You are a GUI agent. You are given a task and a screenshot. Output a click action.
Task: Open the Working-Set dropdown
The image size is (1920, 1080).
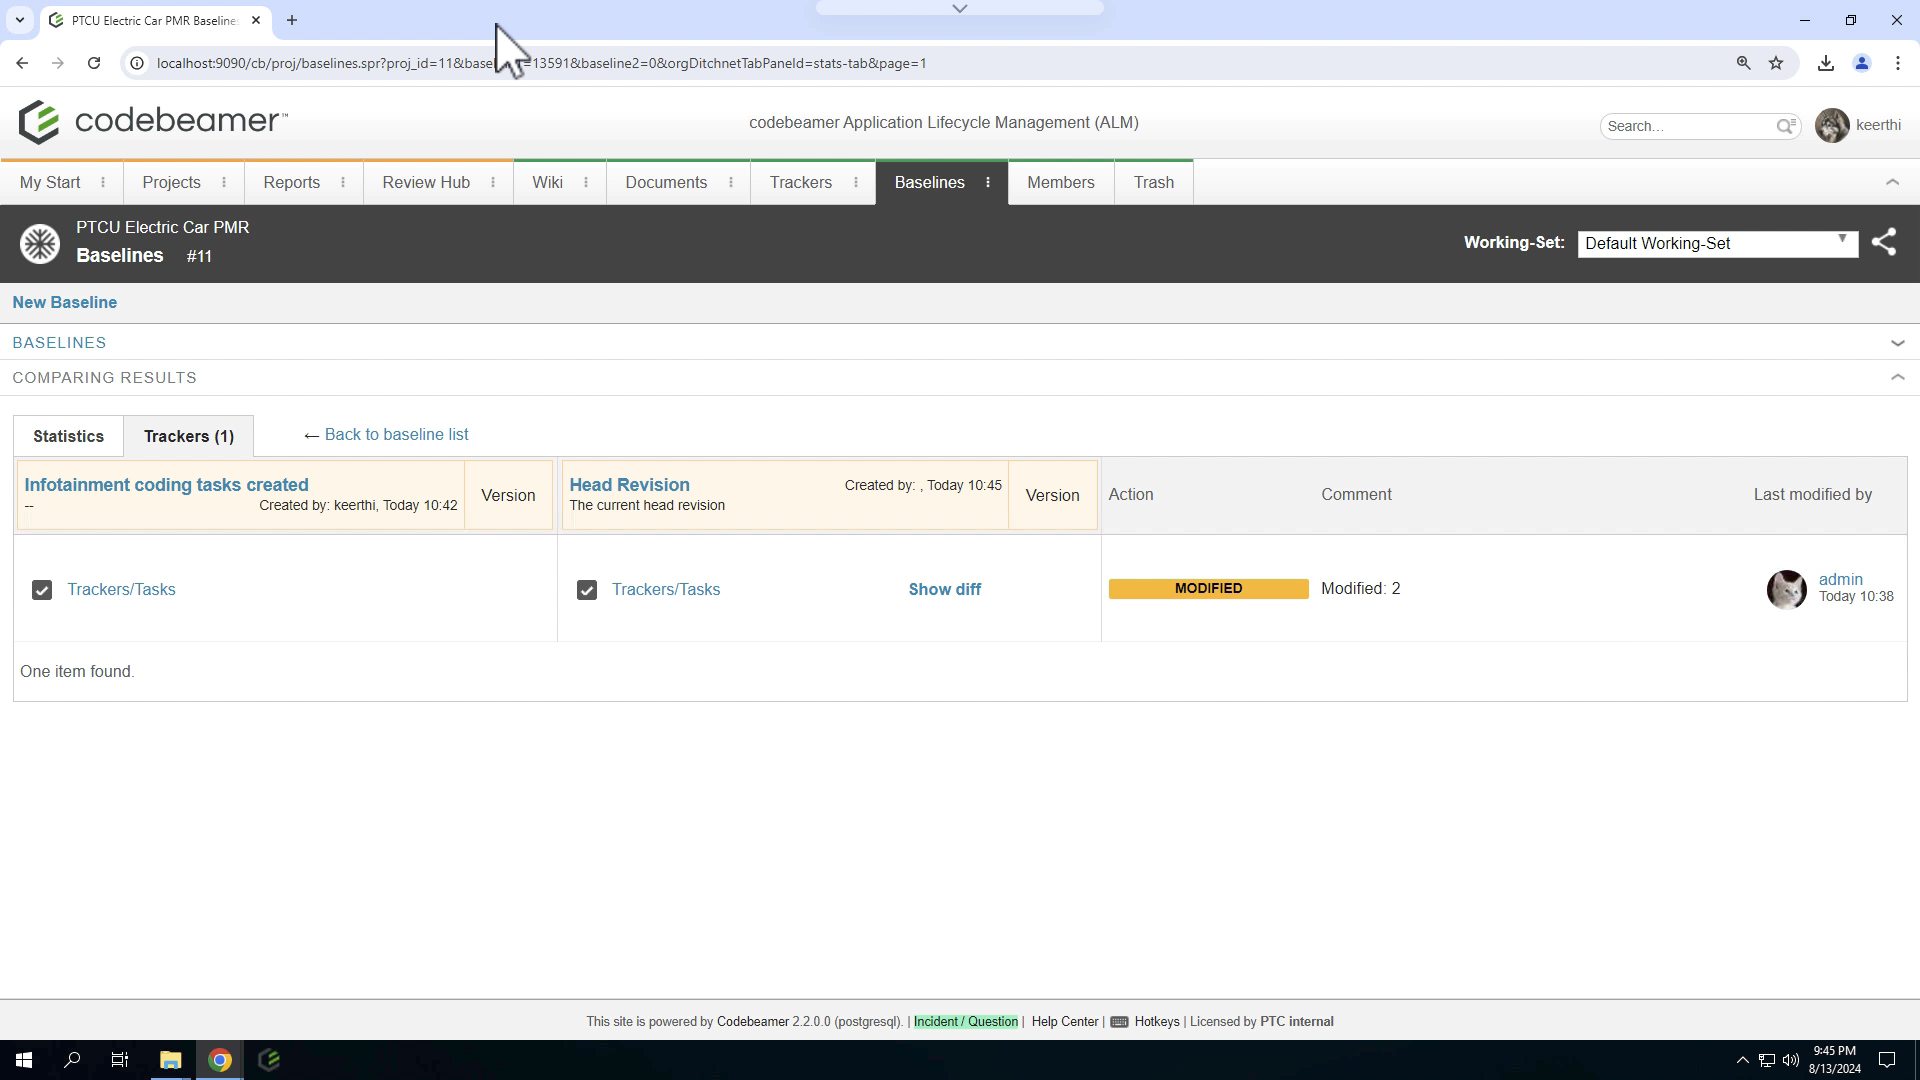[x=1718, y=243]
